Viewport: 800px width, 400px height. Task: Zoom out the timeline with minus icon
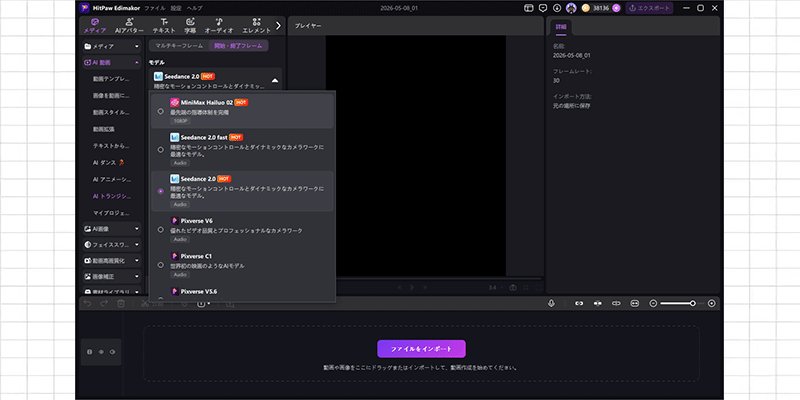[x=653, y=303]
